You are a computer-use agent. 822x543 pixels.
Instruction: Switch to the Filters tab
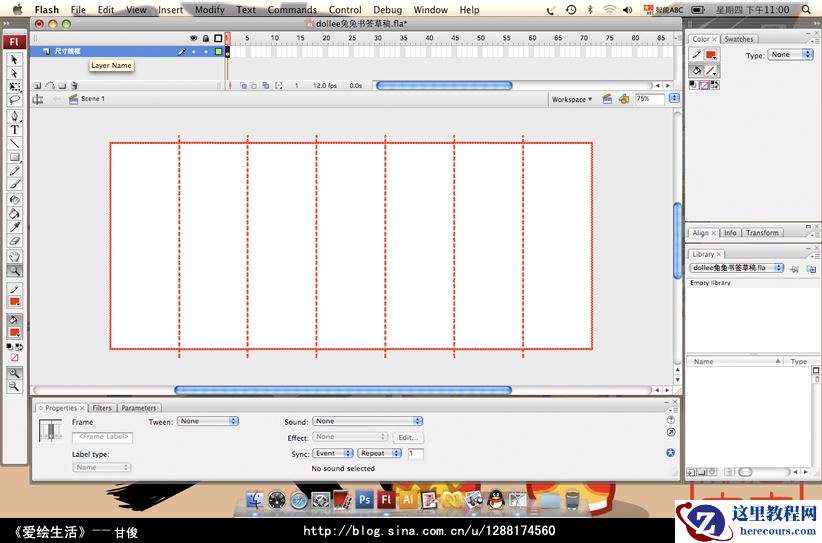tap(102, 408)
